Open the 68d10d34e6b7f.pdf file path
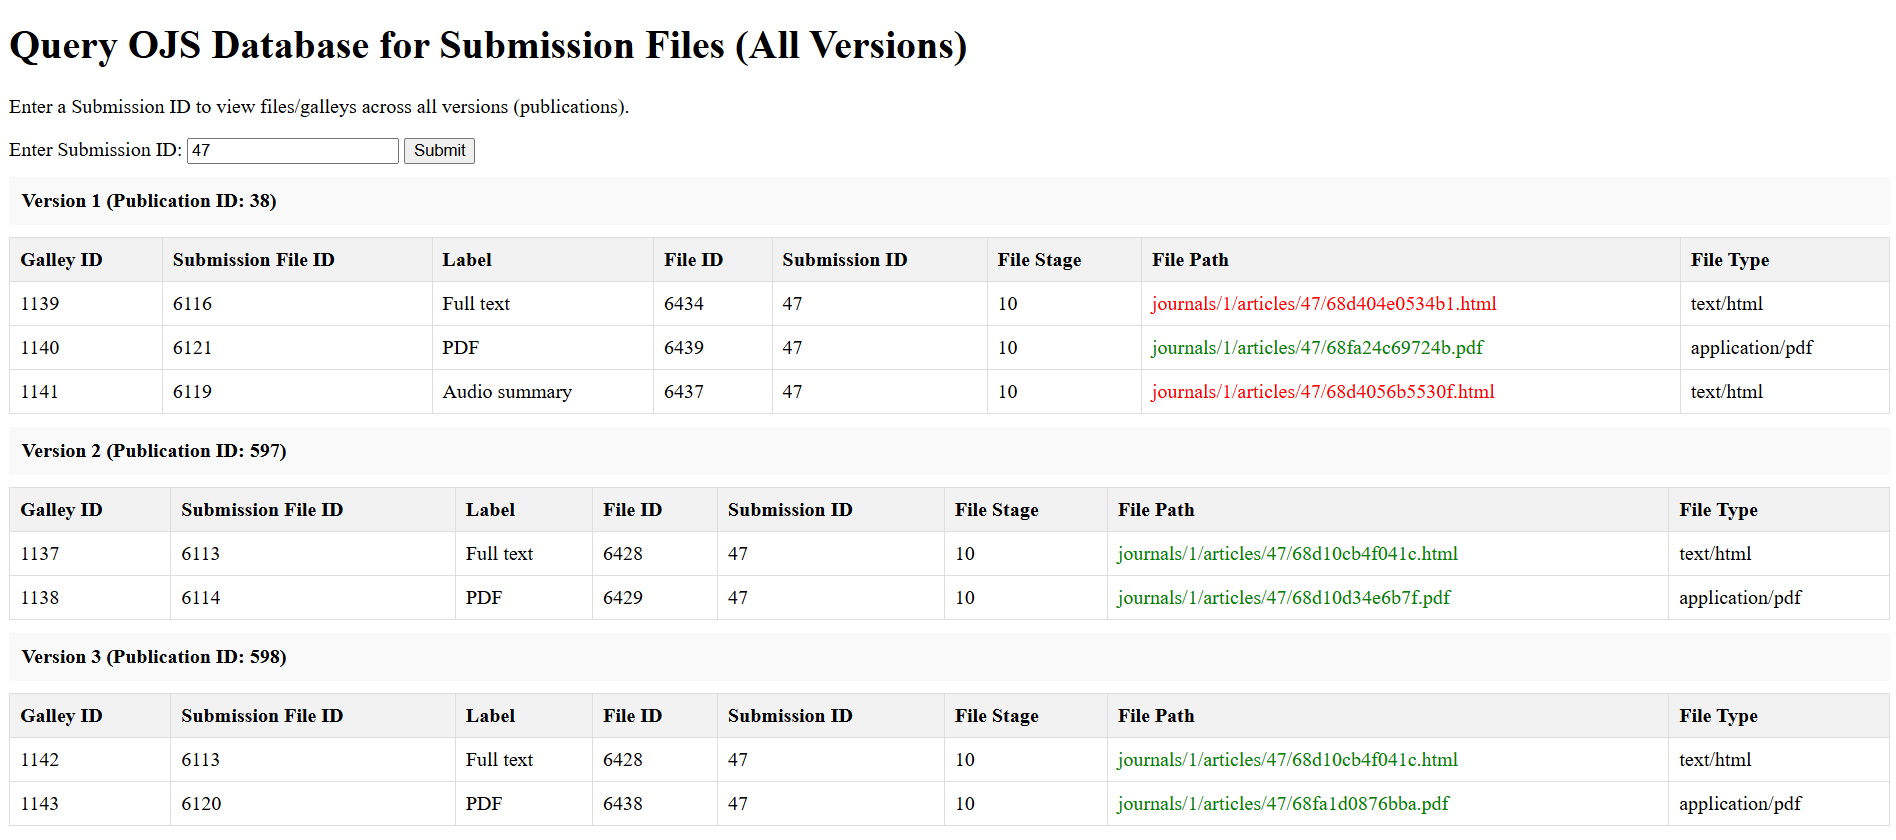The height and width of the screenshot is (840, 1896). pyautogui.click(x=1283, y=598)
